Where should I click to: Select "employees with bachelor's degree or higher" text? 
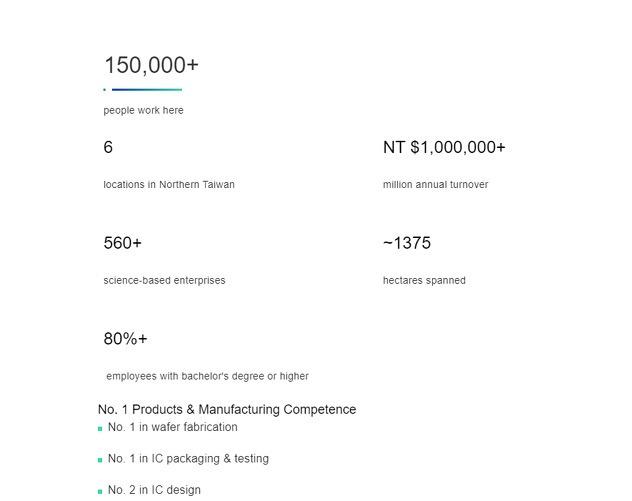pos(207,377)
